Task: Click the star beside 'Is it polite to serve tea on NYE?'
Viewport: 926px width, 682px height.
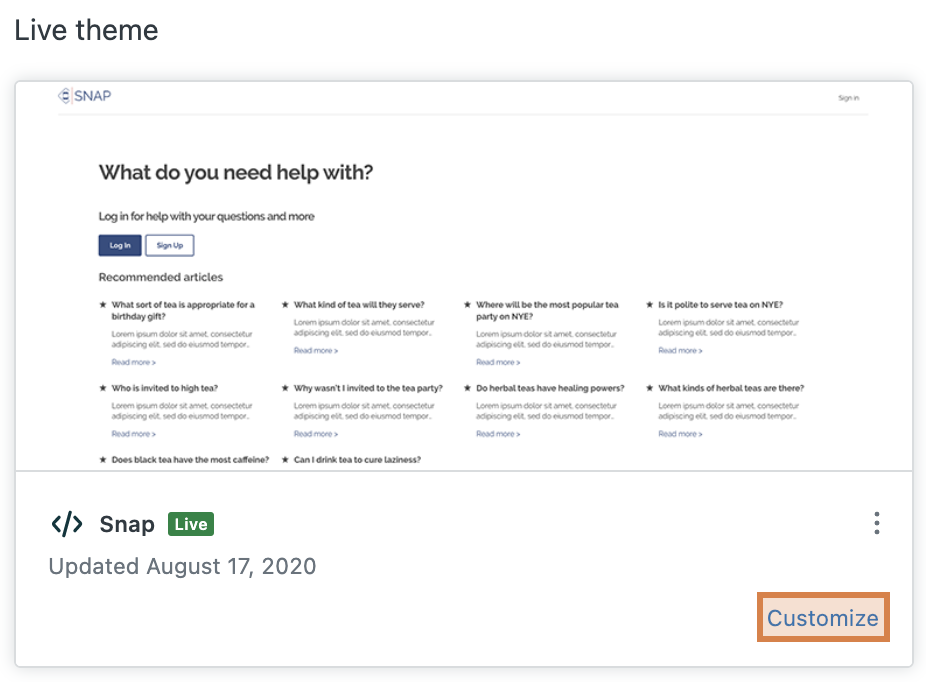Action: tap(649, 305)
